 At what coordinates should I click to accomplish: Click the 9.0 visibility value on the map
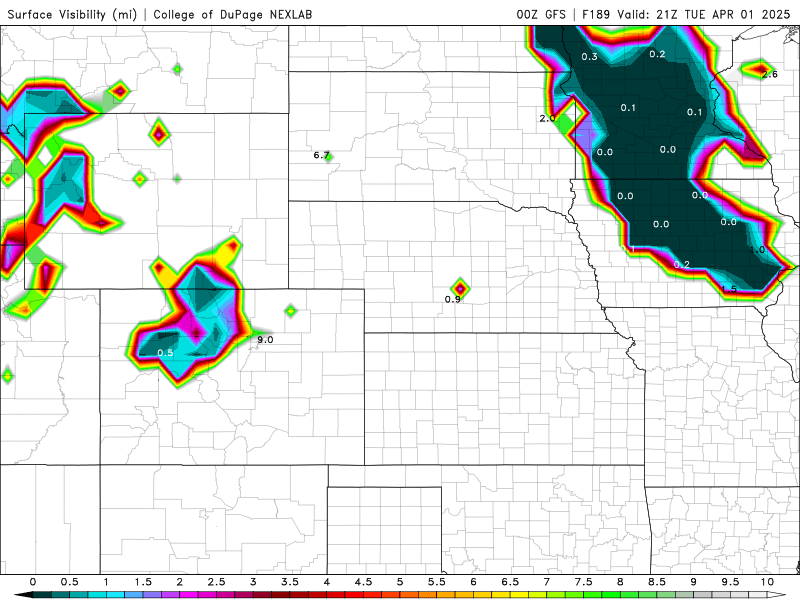pyautogui.click(x=265, y=340)
